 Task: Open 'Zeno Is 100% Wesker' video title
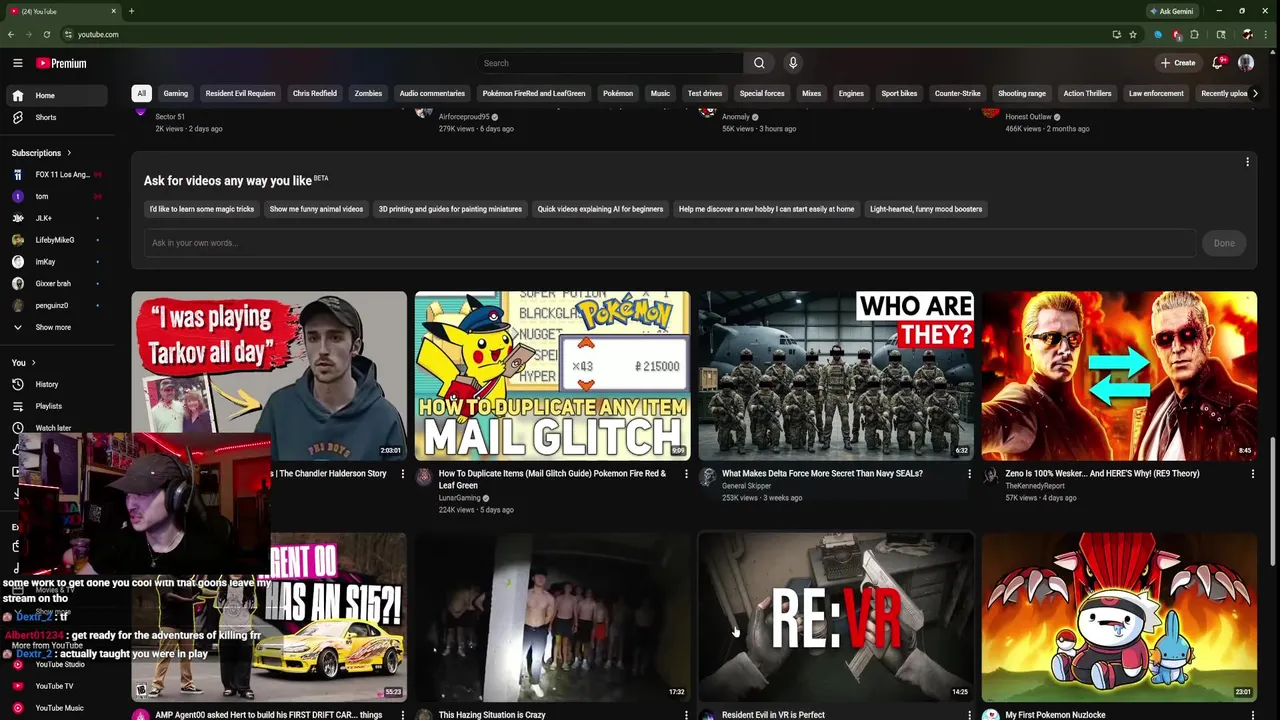[1102, 474]
